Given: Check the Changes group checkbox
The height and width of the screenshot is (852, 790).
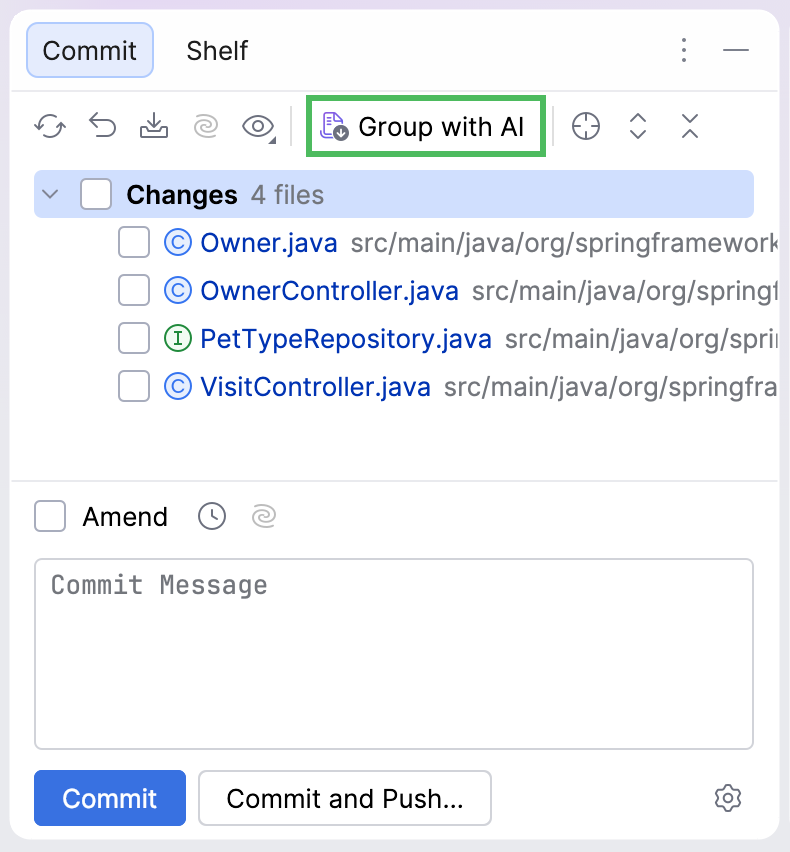Looking at the screenshot, I should click(x=96, y=194).
